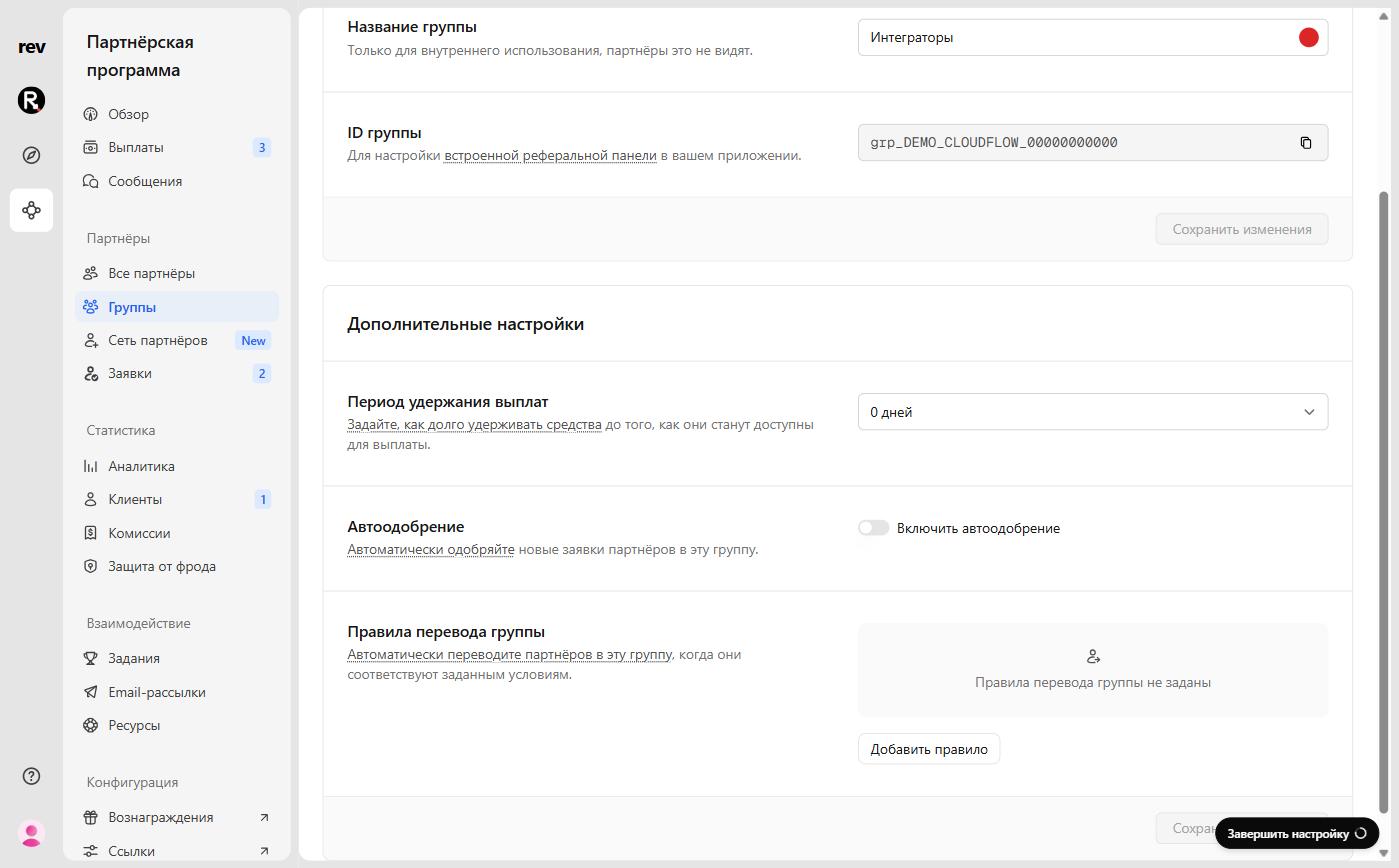Screen dimensions: 1399x868
Task: Click the Выплаты count badge 3
Action: (262, 147)
